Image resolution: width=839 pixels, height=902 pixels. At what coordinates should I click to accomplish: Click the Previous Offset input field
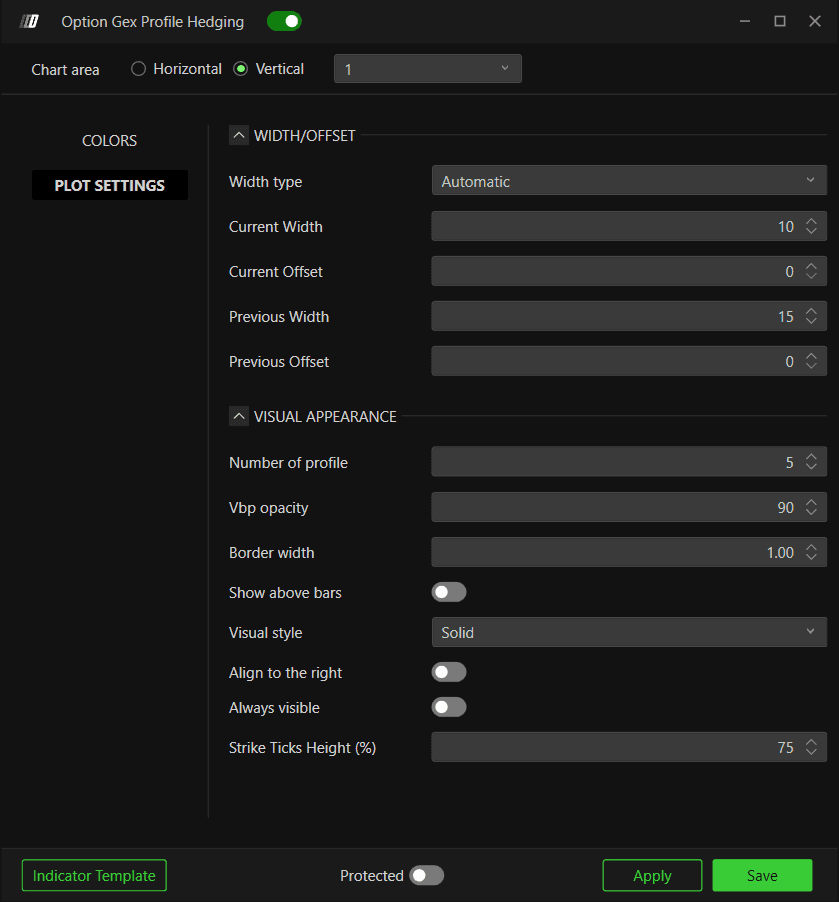click(629, 361)
